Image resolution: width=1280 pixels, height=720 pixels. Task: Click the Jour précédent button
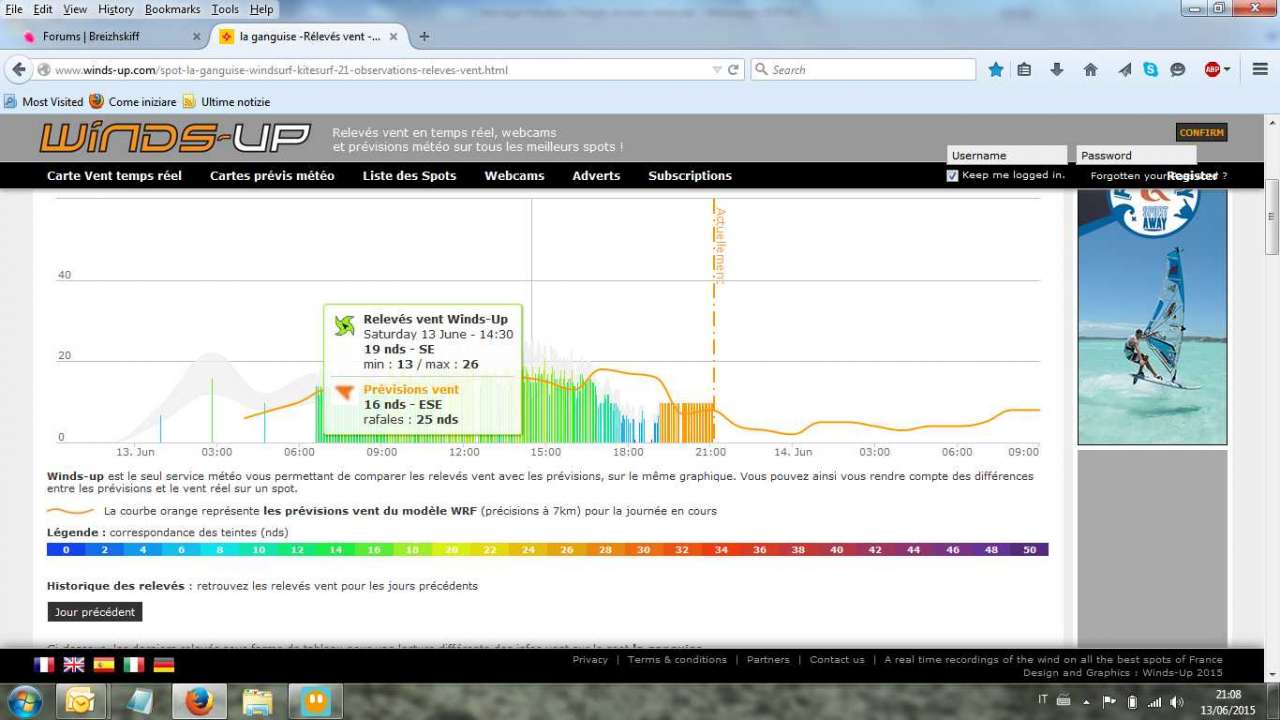95,612
